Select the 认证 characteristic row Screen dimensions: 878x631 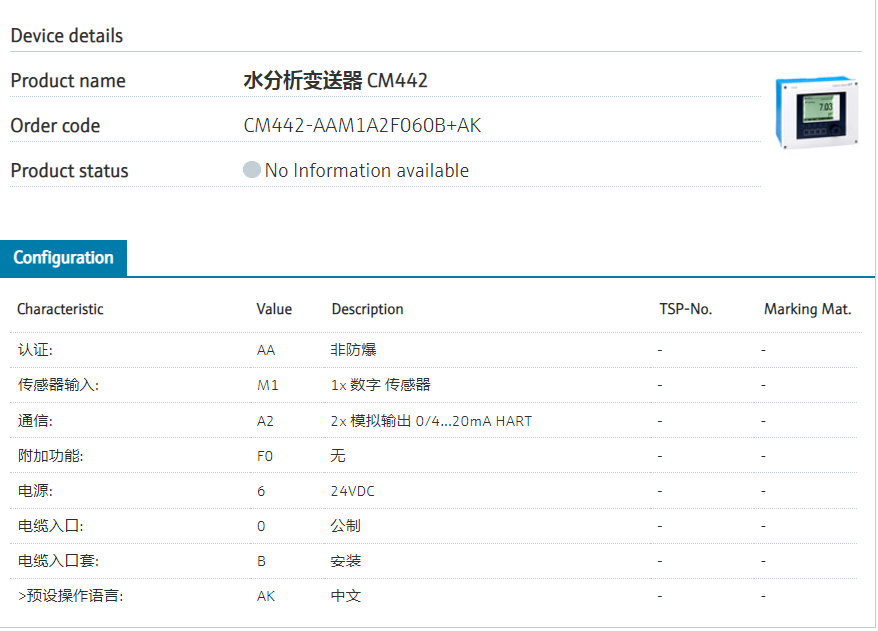(35, 350)
